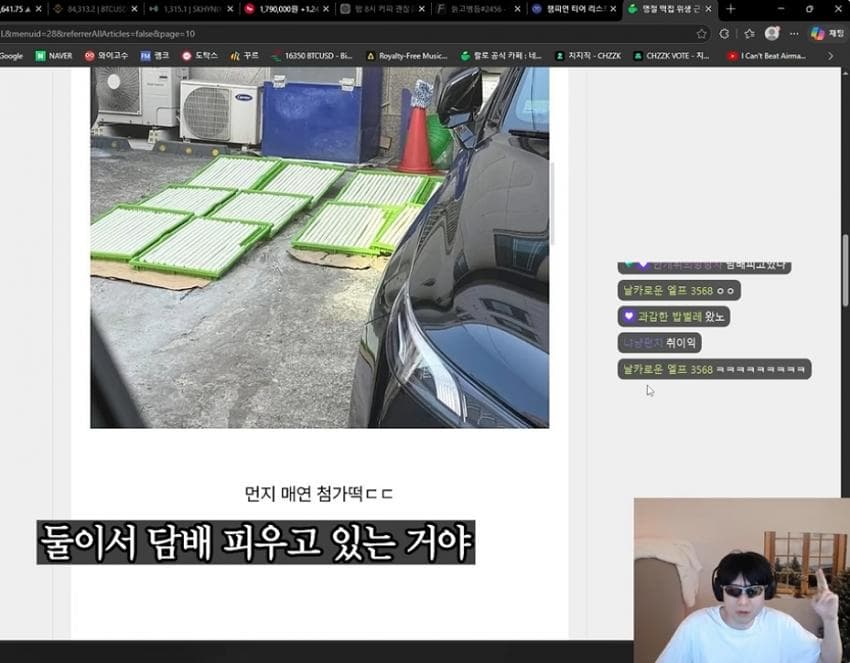Screen dimensions: 850x663
Task: Click the 날카로운 엘프 3568 ㅋㅋㅋ chat message
Action: (x=714, y=369)
